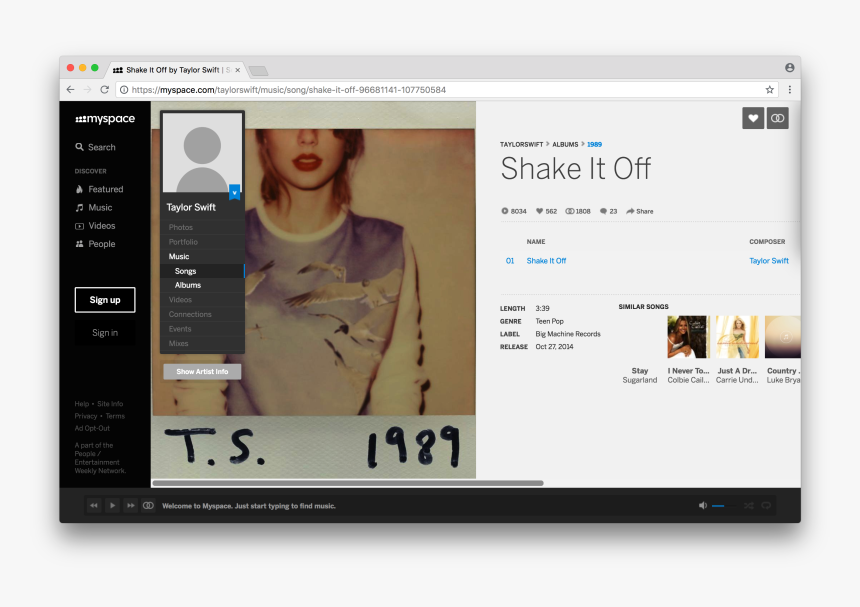Viewport: 860px width, 607px height.
Task: Click the Myspace logo
Action: click(x=105, y=119)
